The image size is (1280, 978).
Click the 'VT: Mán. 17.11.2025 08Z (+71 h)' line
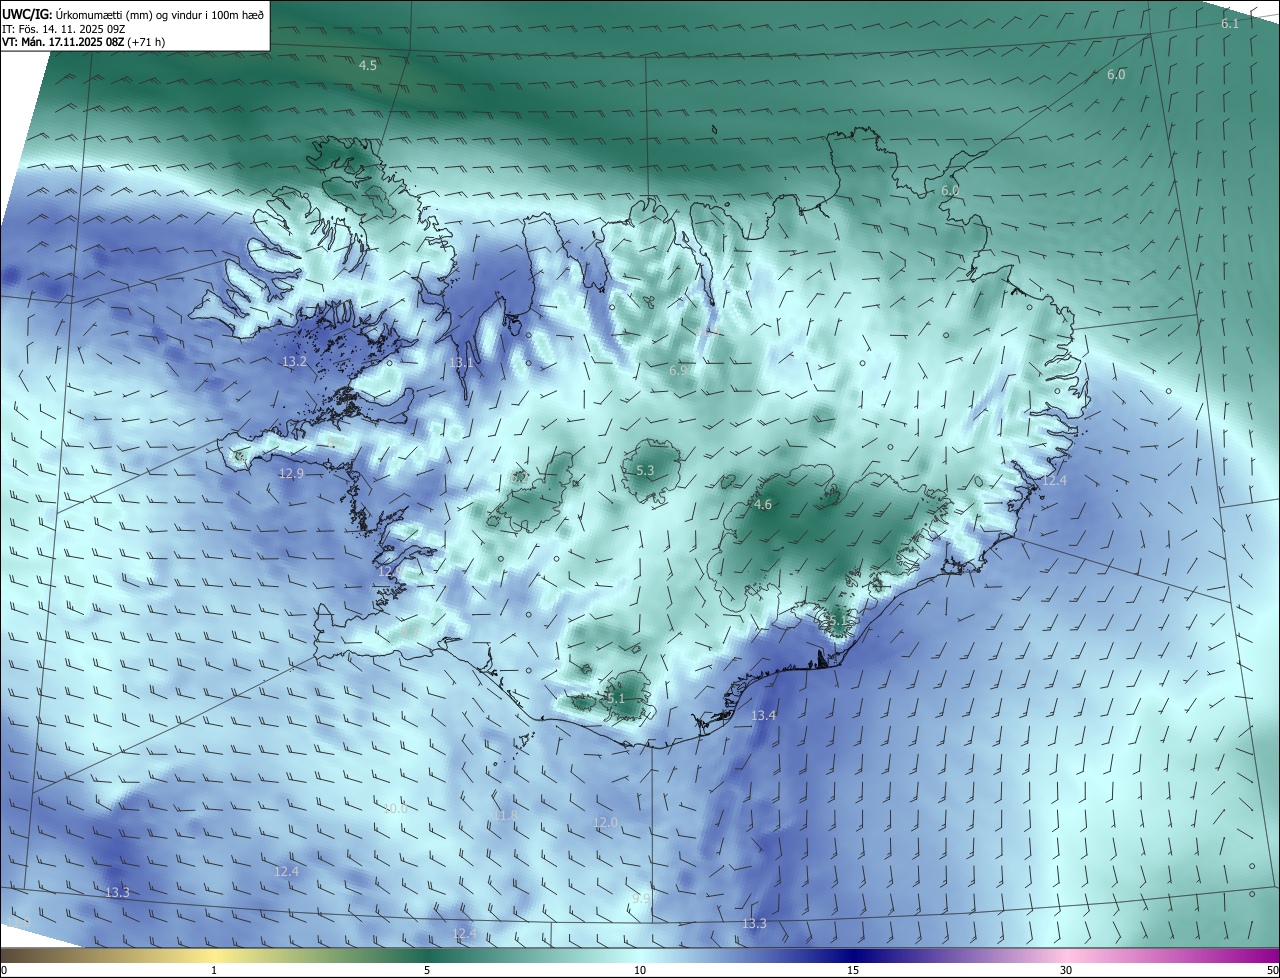pos(84,43)
